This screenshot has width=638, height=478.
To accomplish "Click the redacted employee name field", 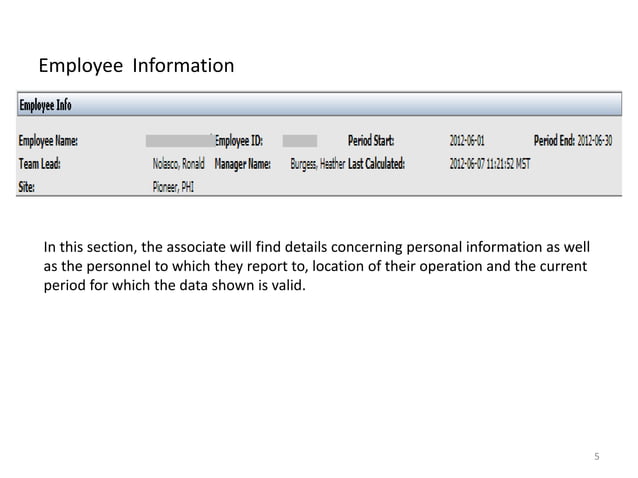I will coord(180,141).
